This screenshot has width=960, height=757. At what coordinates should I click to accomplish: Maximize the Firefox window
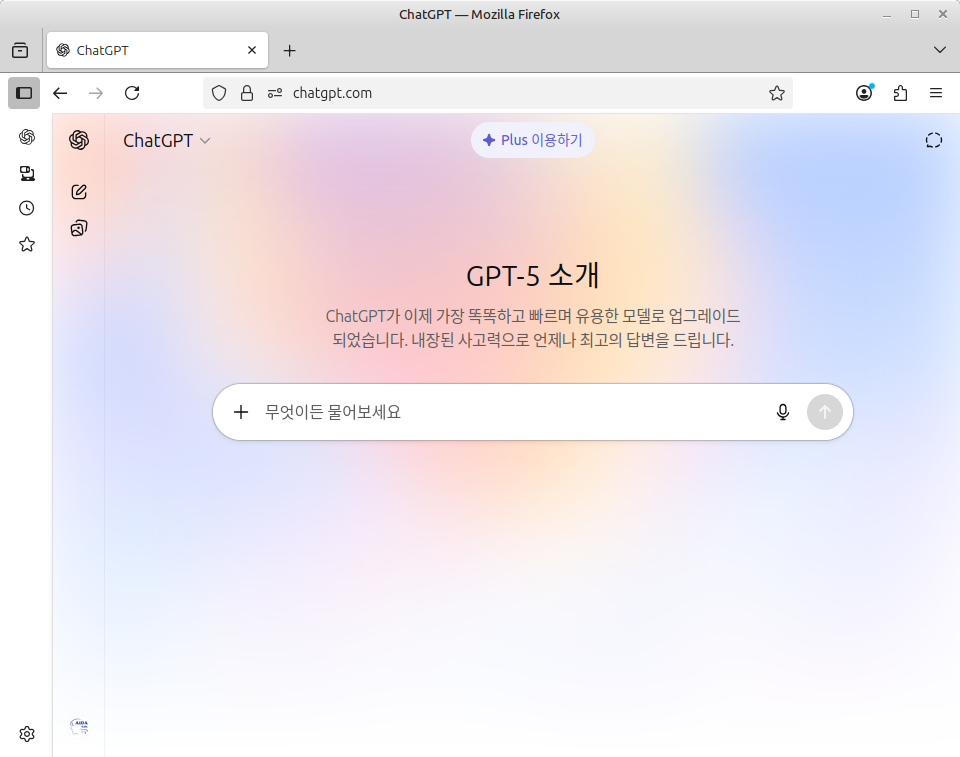point(915,14)
